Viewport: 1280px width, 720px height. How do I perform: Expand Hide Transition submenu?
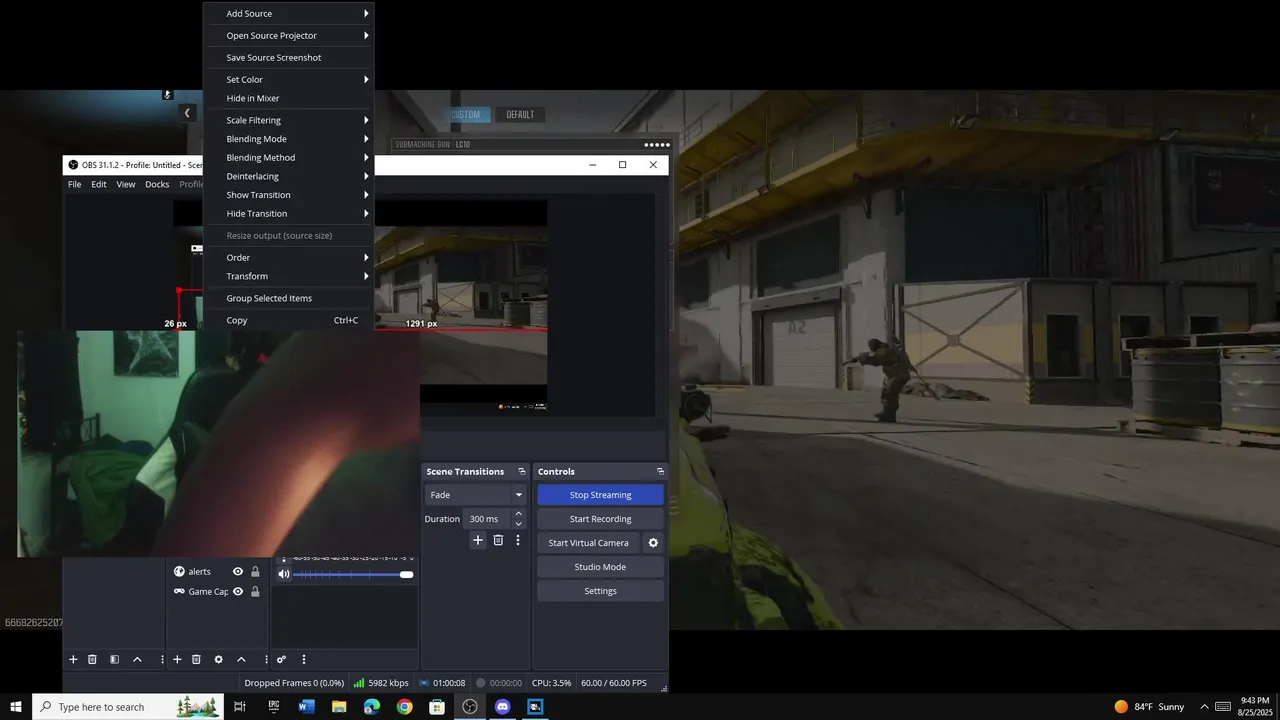(x=289, y=213)
